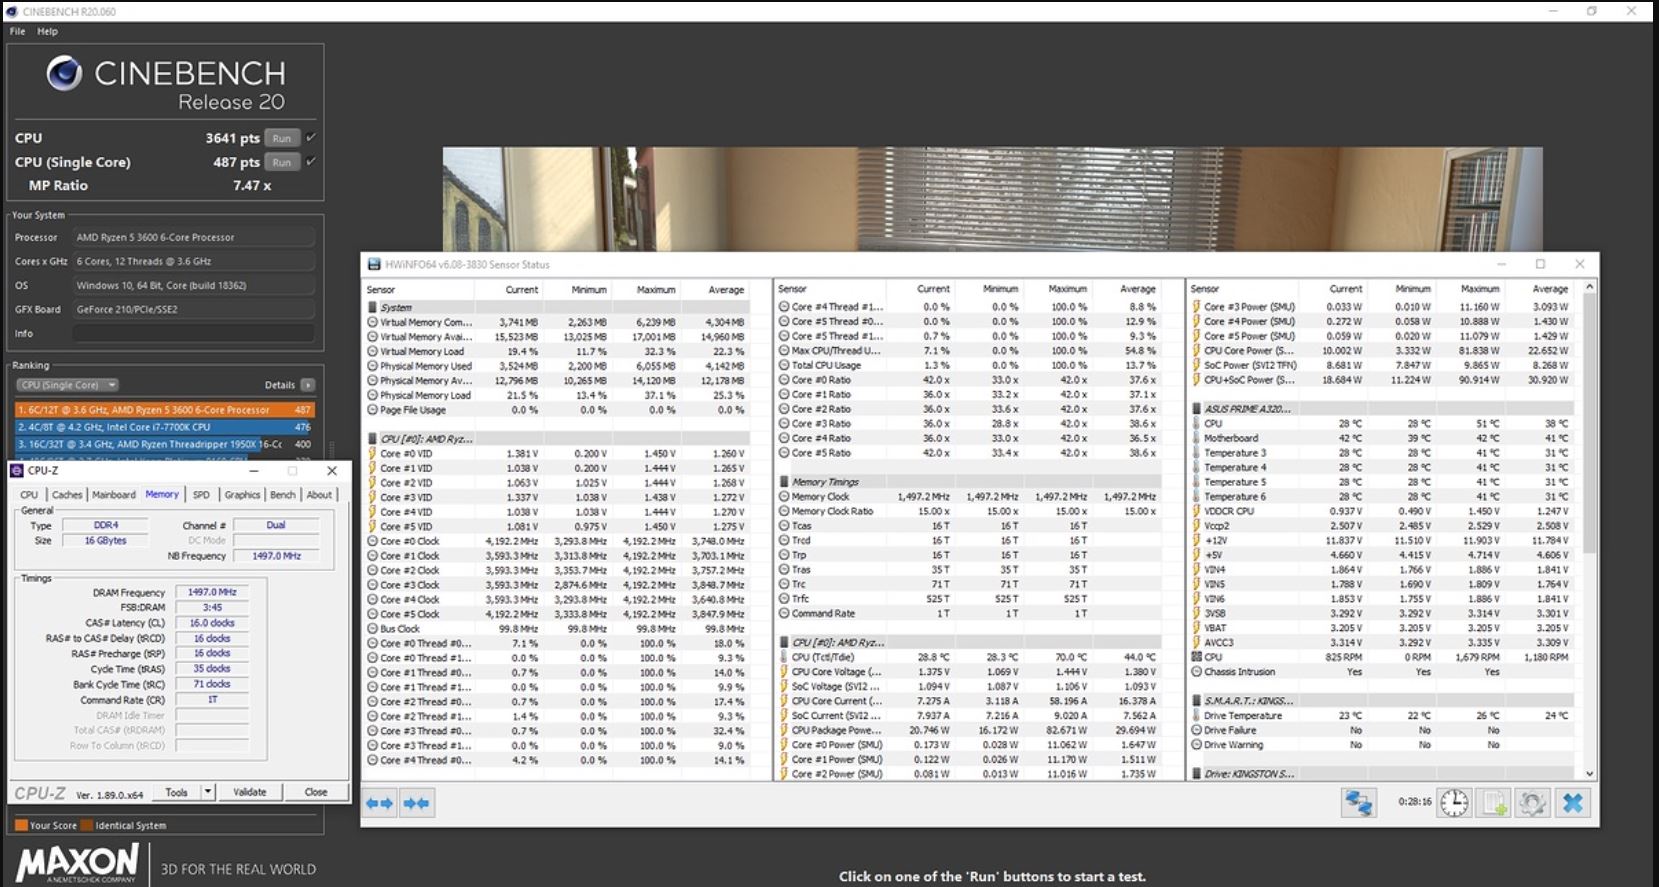
Task: Switch to the Bench tab in CPU-Z
Action: 283,495
